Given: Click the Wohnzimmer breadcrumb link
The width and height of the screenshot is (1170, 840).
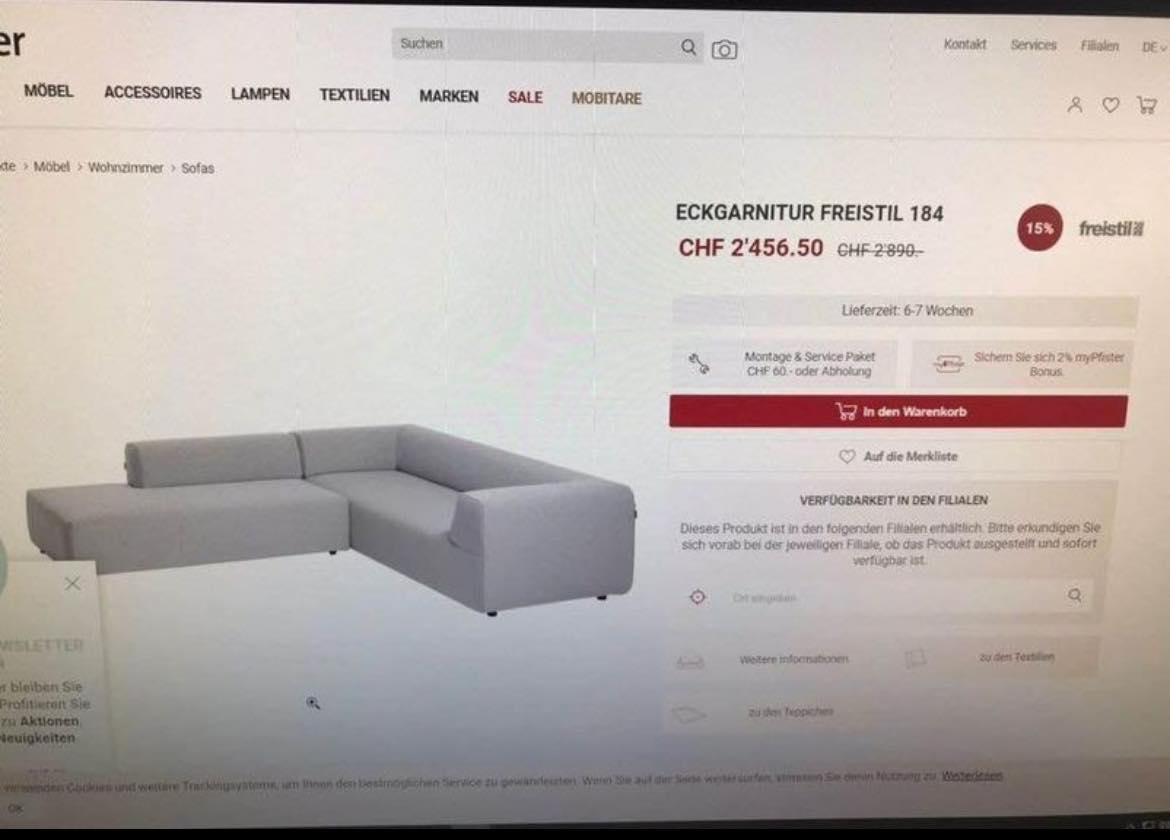Looking at the screenshot, I should (x=125, y=168).
